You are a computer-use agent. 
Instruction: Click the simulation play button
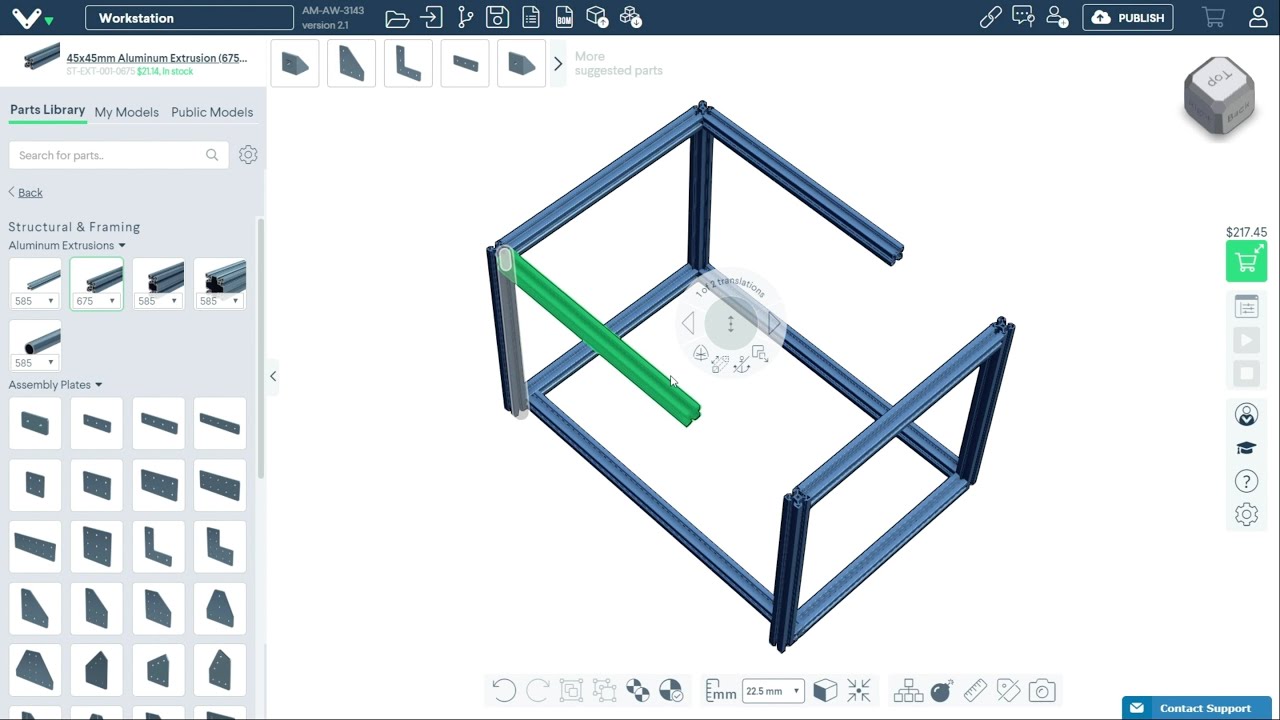(x=1246, y=340)
